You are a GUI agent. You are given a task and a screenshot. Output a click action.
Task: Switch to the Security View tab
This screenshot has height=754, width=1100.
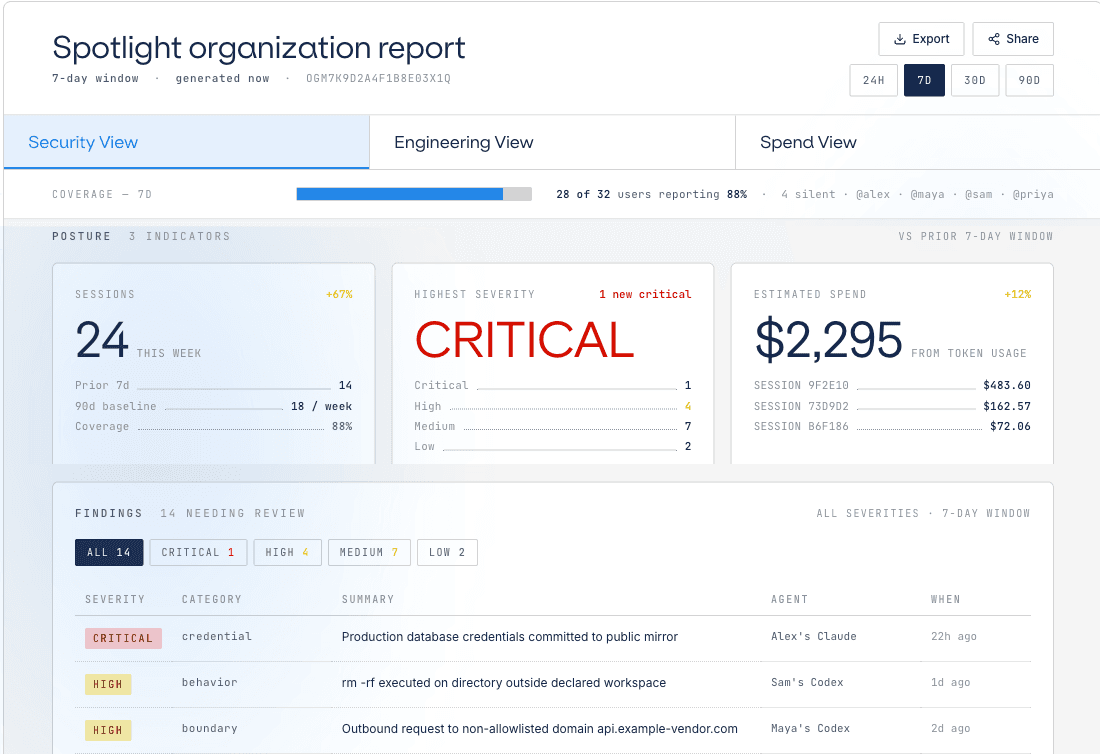[x=187, y=142]
